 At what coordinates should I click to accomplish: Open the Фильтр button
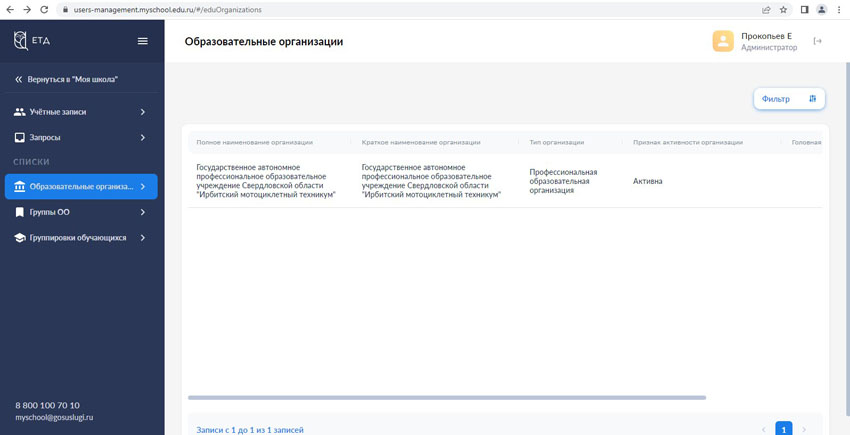(788, 99)
